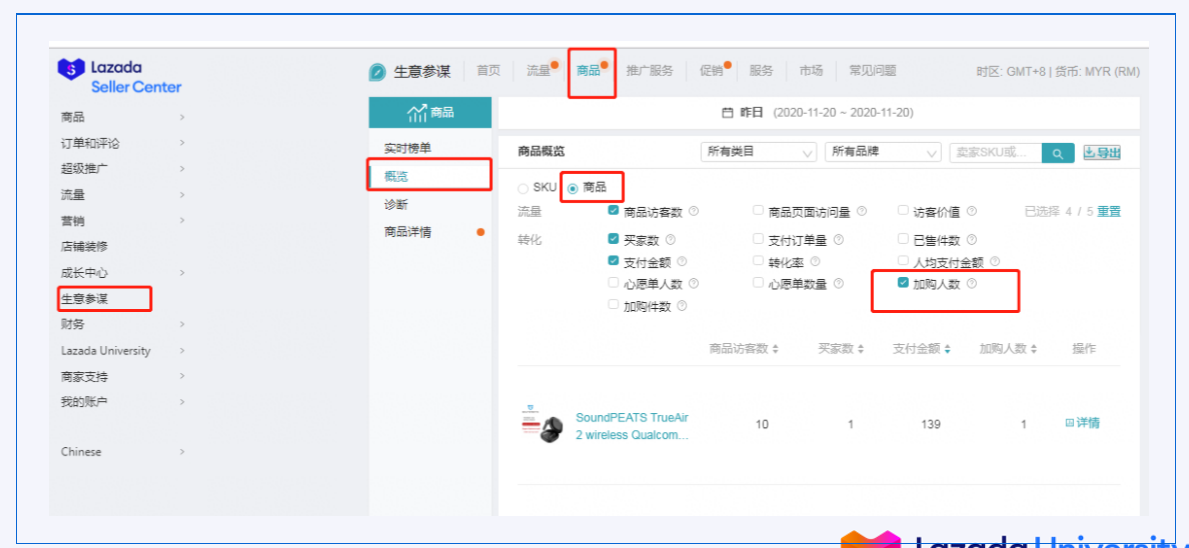Open help icon next to 商品页面访问量
Image resolution: width=1189 pixels, height=548 pixels.
(861, 211)
